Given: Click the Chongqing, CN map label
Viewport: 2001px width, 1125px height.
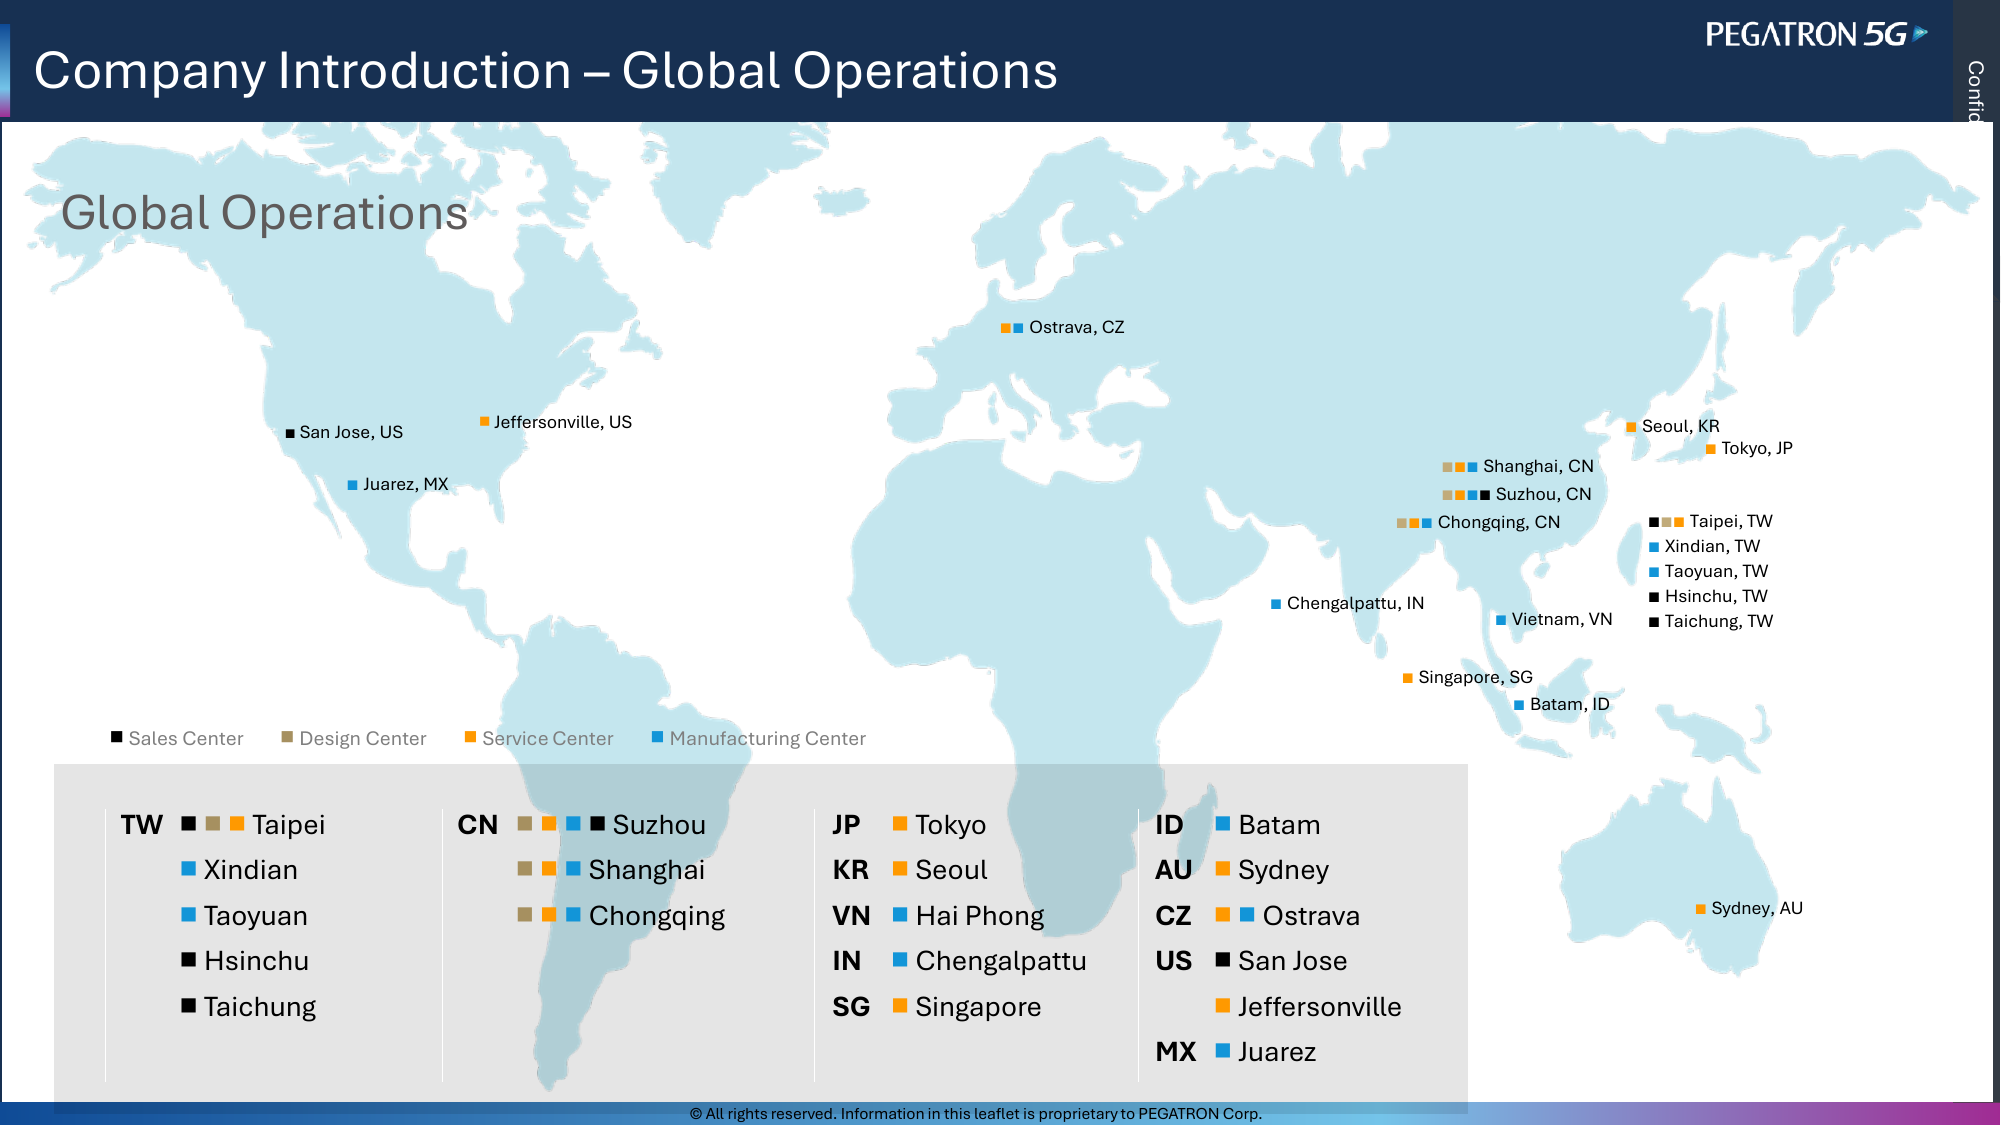Looking at the screenshot, I should coord(1499,522).
